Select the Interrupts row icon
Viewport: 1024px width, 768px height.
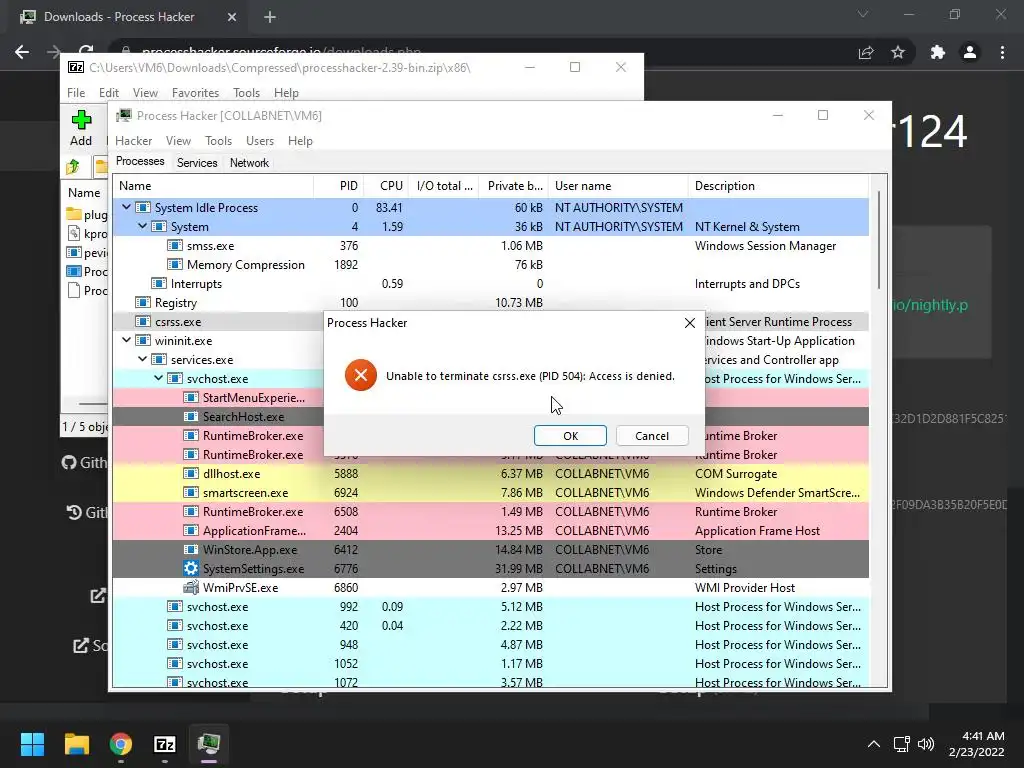[x=159, y=283]
